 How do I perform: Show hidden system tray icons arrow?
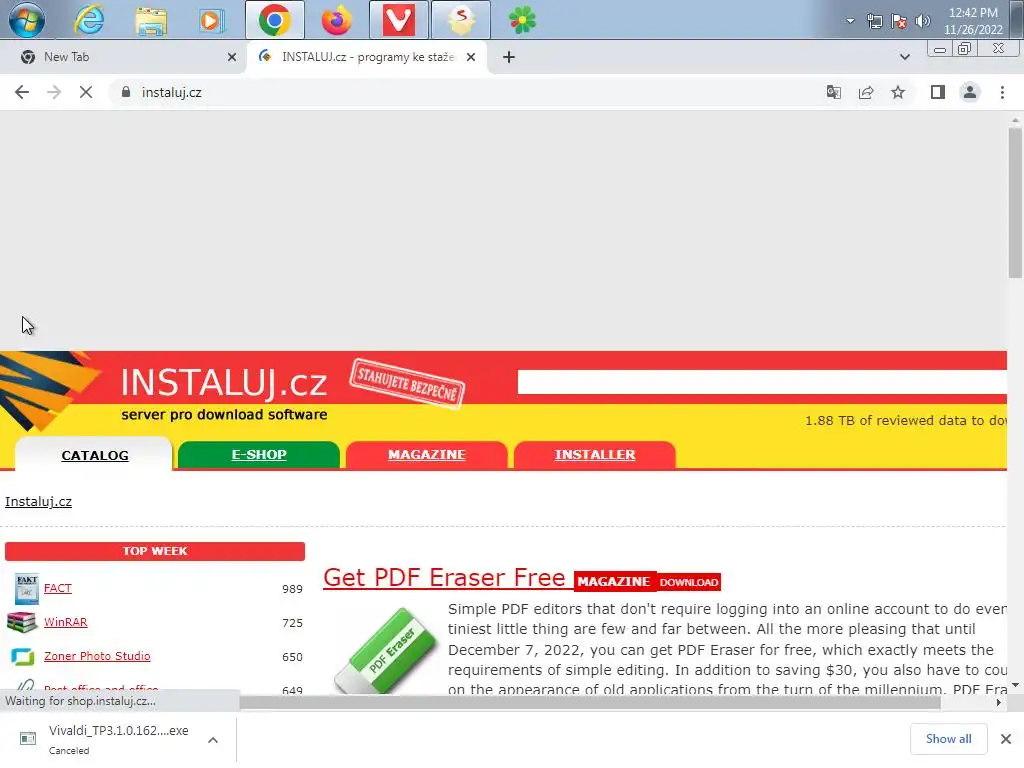850,21
